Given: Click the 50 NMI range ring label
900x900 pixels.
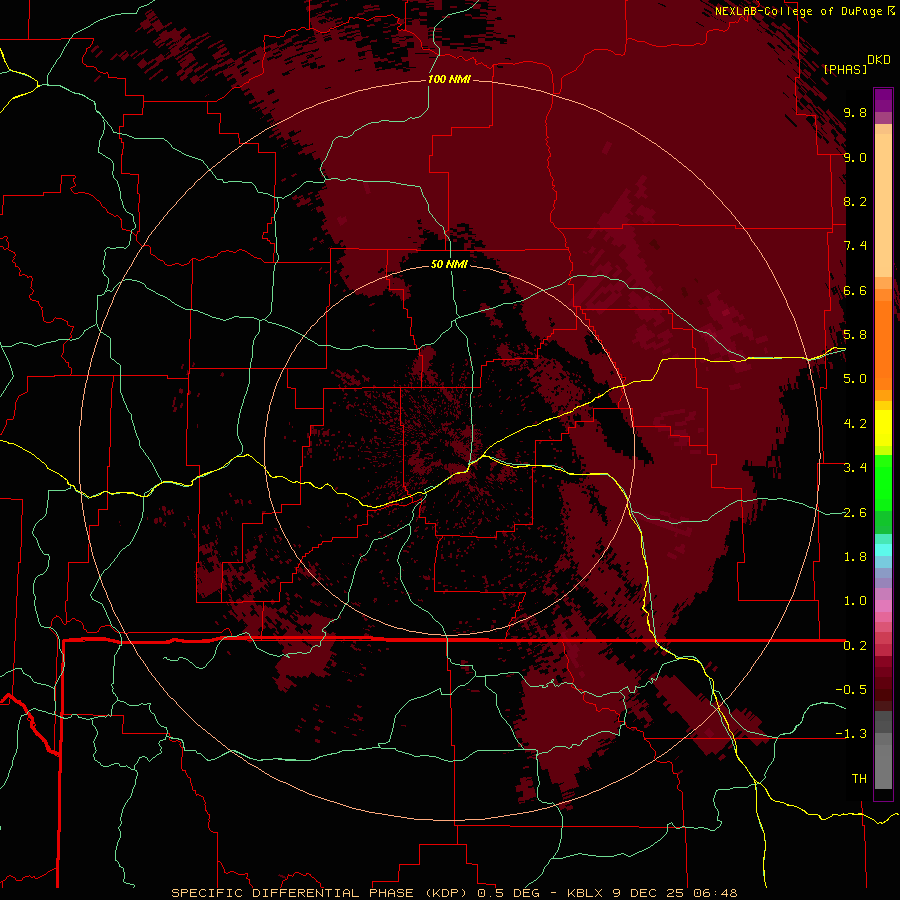Looking at the screenshot, I should pos(449,264).
